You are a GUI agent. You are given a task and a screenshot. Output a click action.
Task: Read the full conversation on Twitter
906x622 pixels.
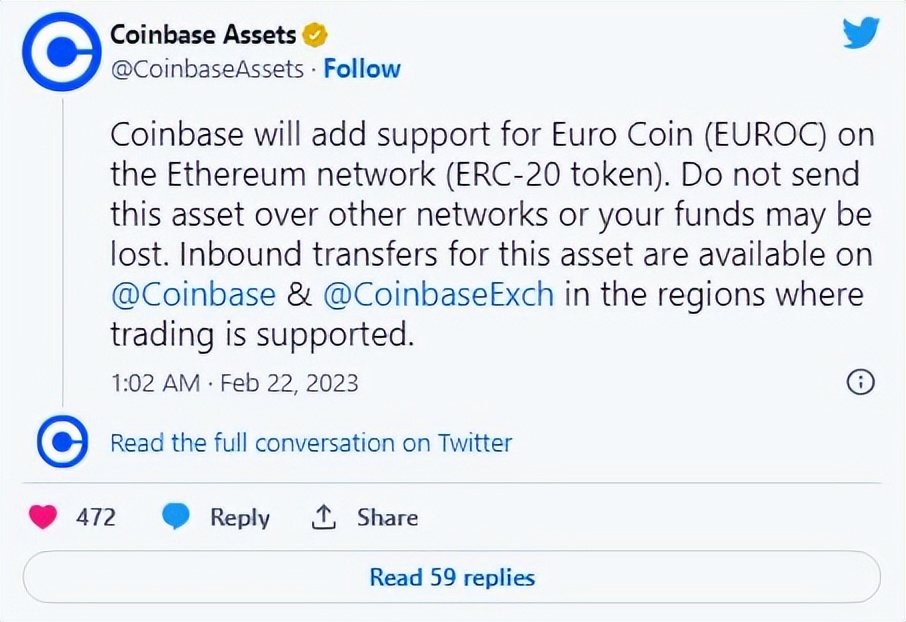coord(310,442)
